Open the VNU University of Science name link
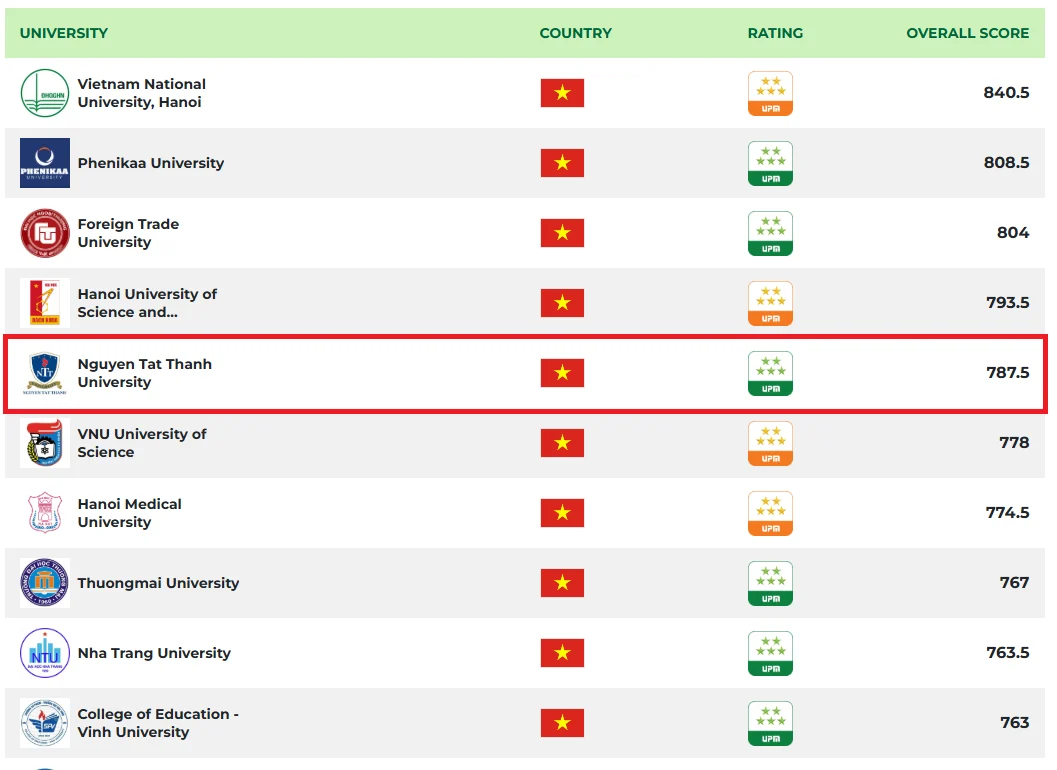 (142, 443)
